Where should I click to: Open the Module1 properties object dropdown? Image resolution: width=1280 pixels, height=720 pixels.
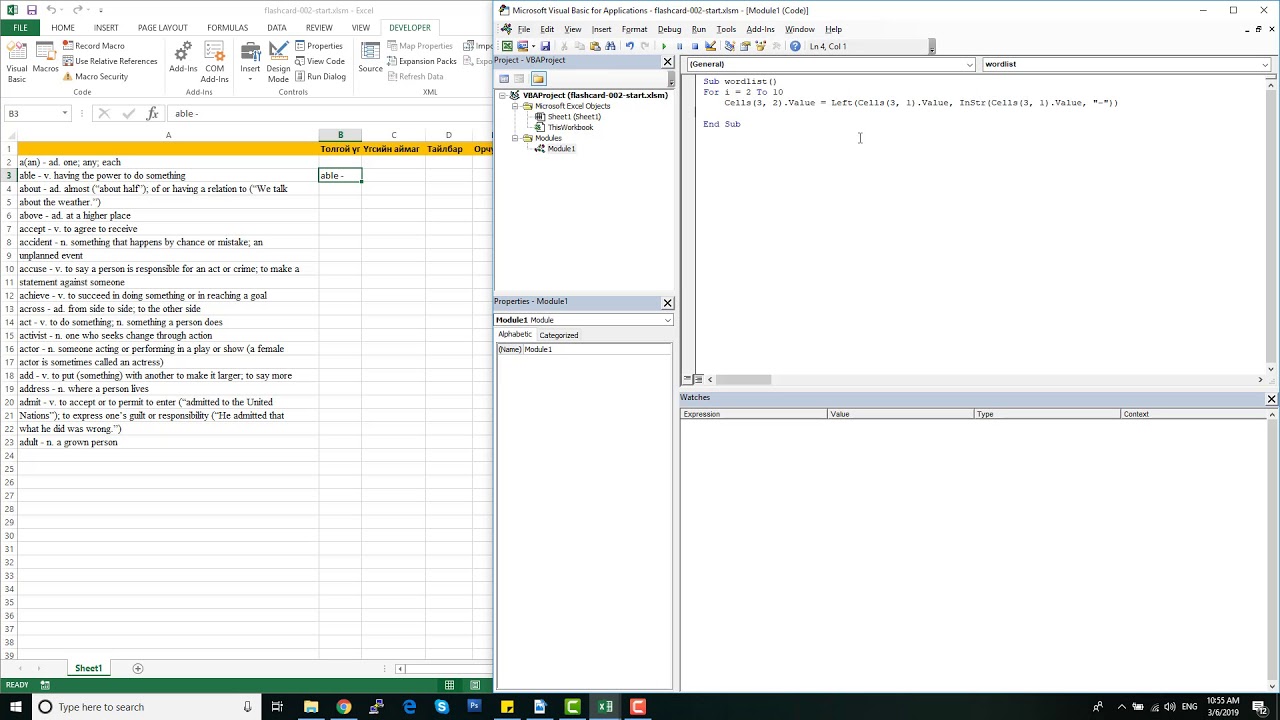click(x=667, y=320)
